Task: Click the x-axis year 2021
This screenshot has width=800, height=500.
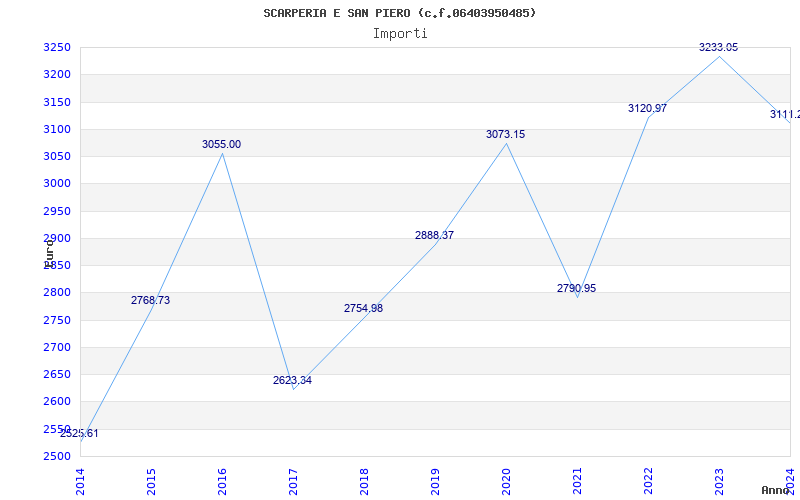Action: (x=577, y=482)
